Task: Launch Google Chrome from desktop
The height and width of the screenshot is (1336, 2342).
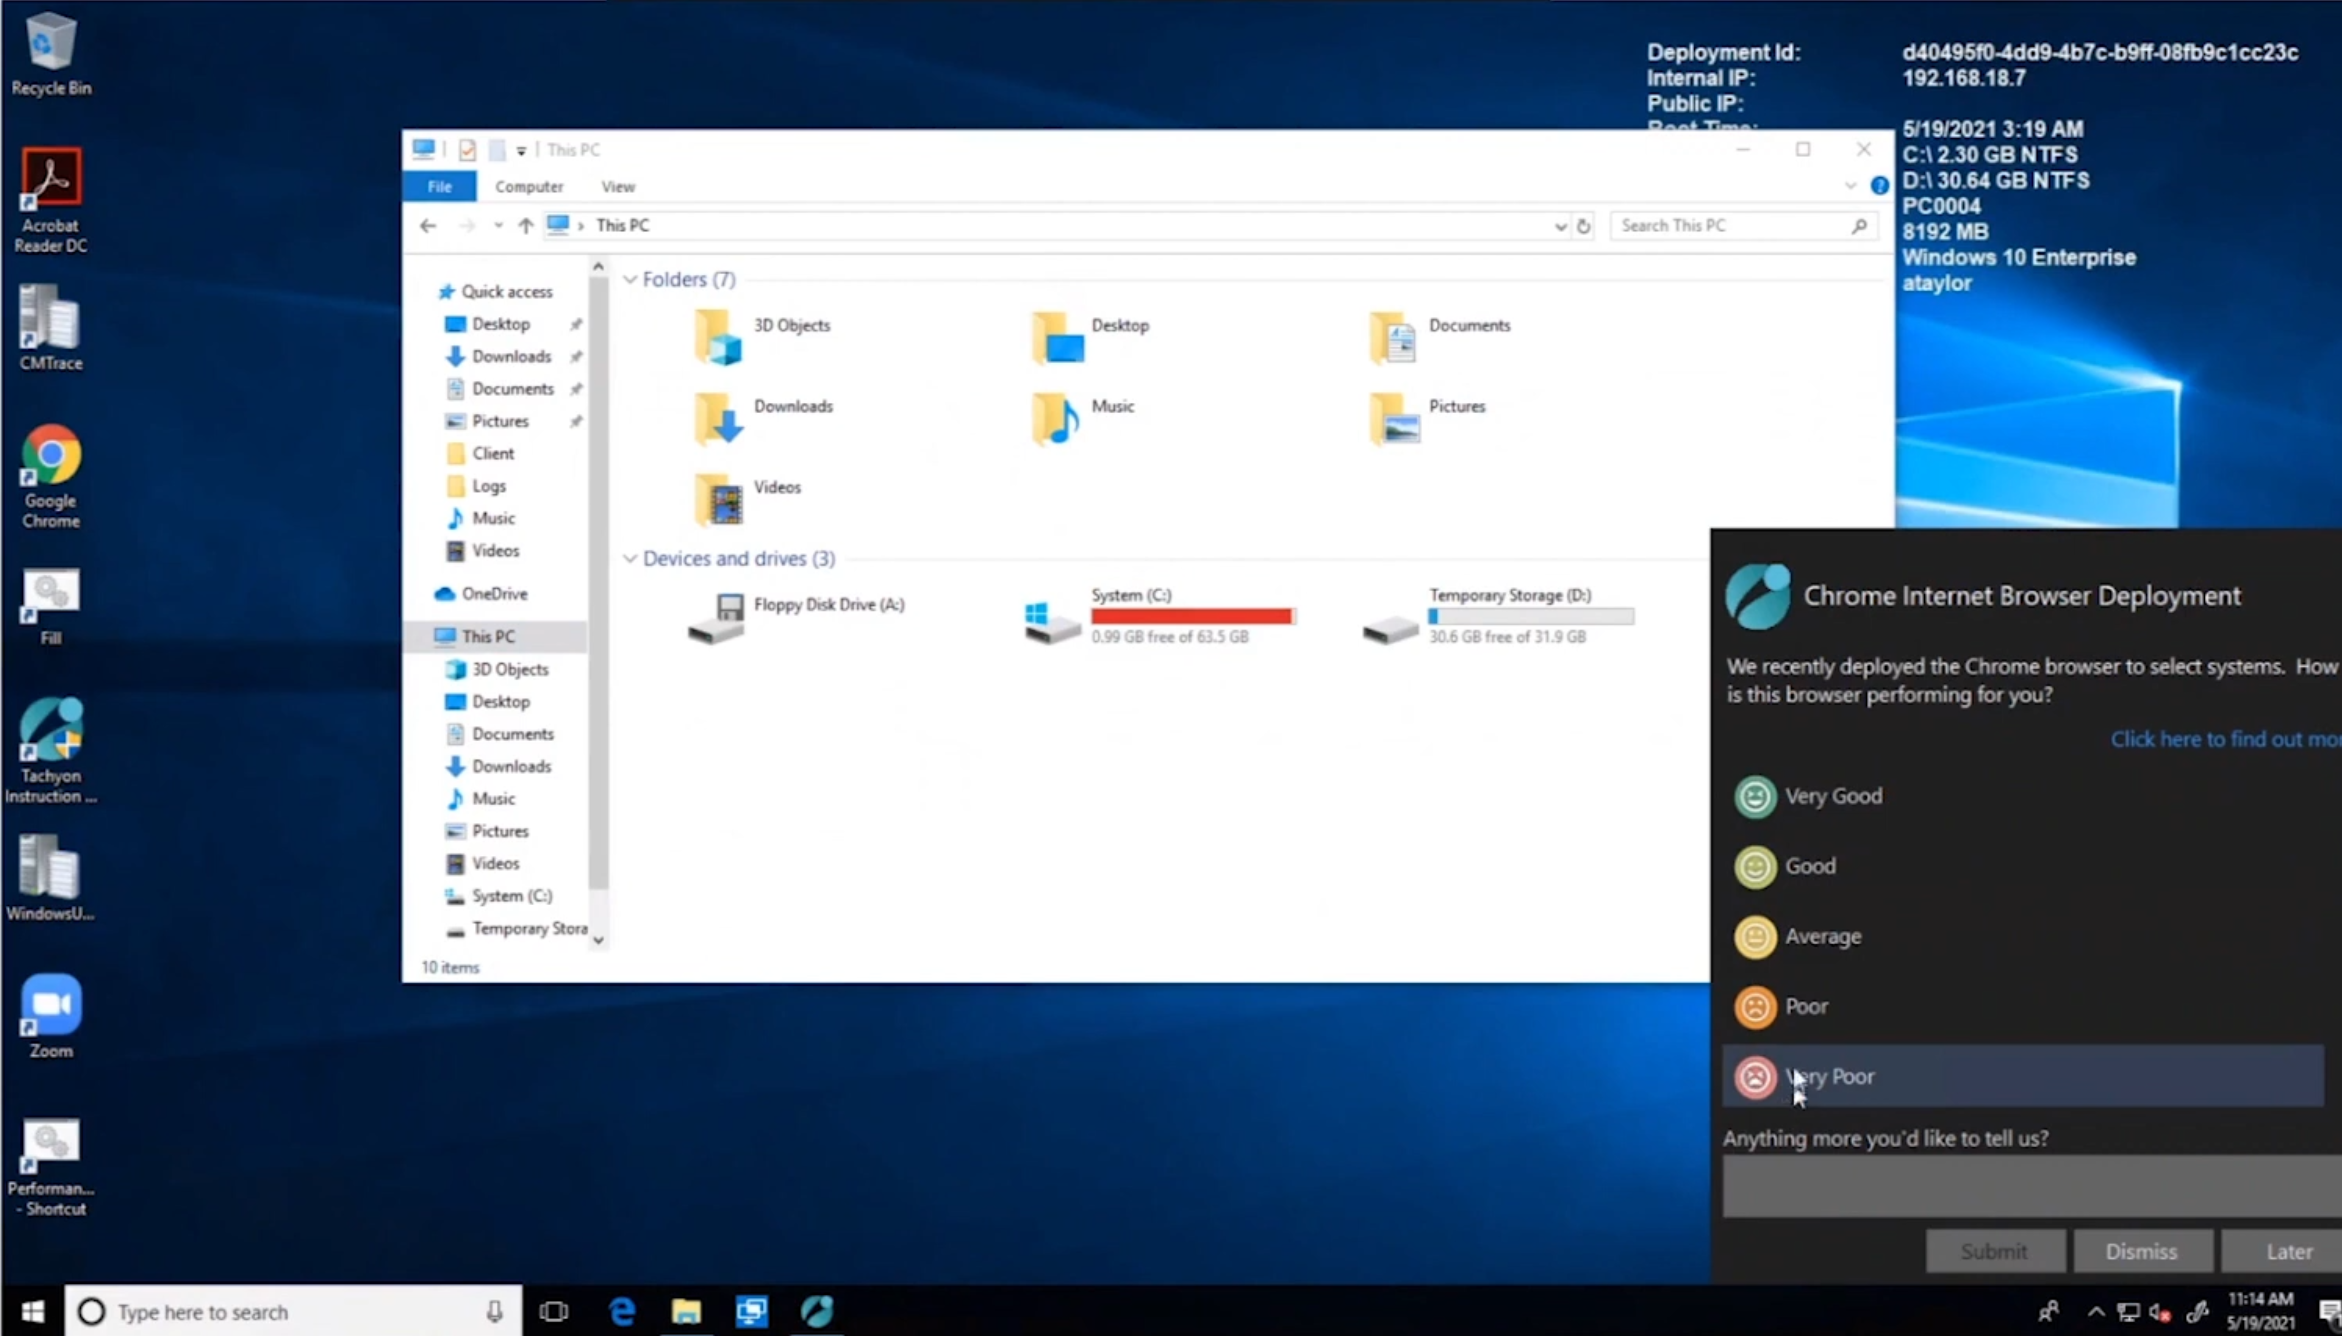Action: pos(50,476)
